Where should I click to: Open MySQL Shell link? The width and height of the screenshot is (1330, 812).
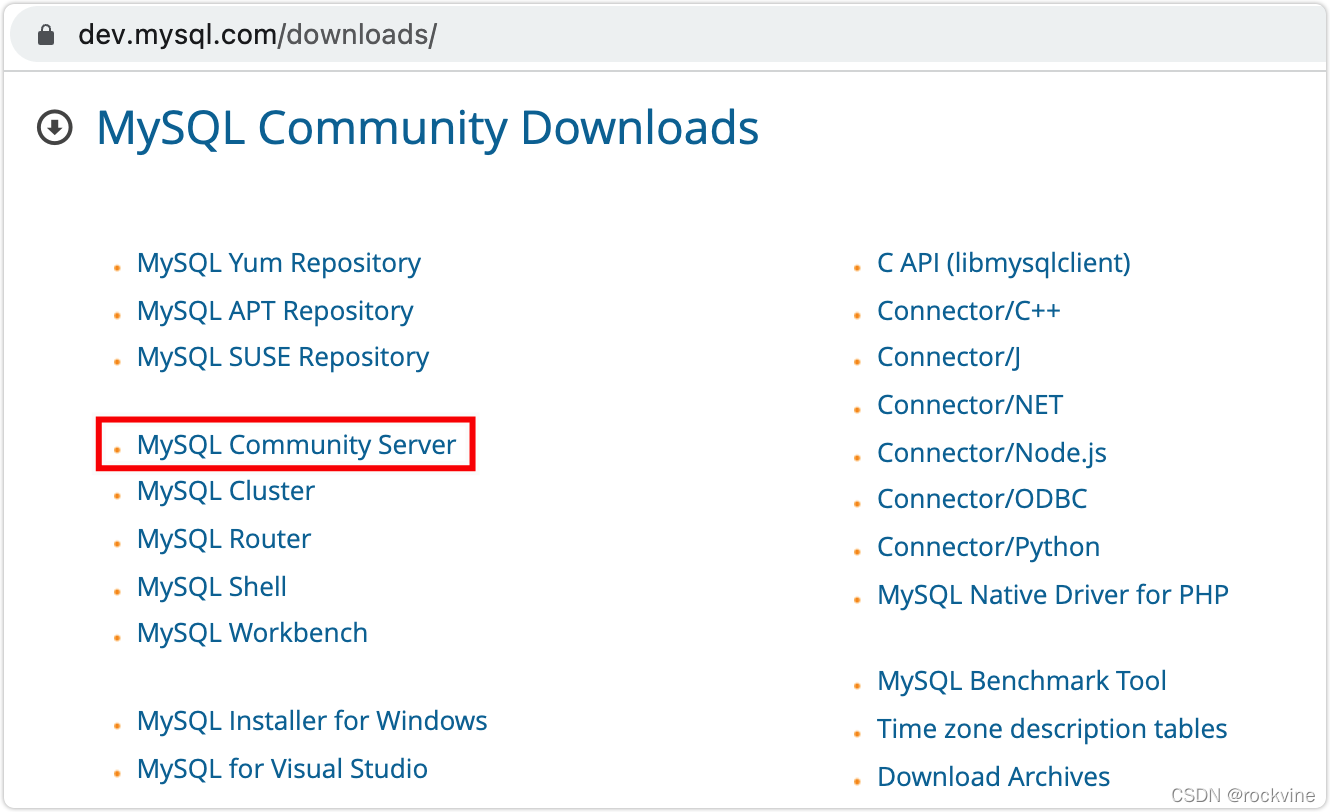coord(212,587)
